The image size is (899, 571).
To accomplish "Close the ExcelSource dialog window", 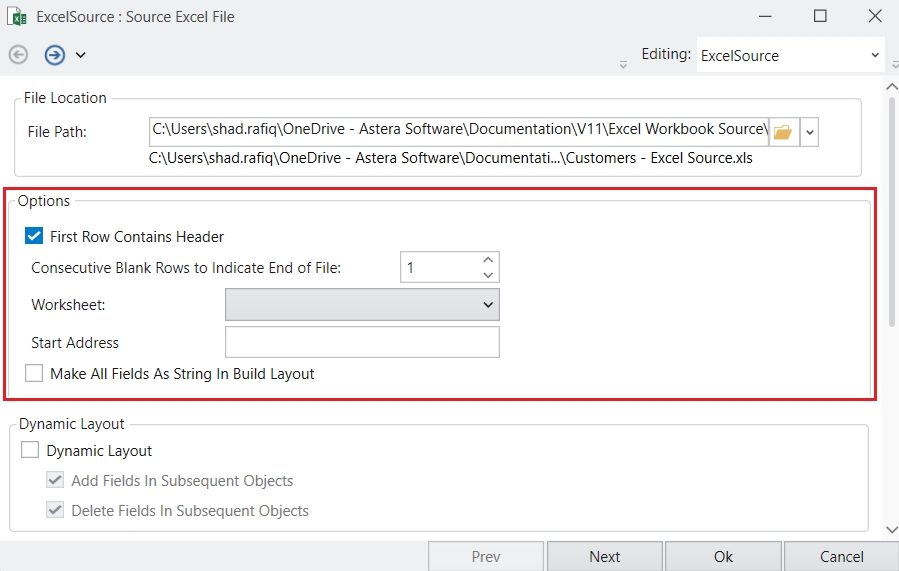I will point(875,16).
